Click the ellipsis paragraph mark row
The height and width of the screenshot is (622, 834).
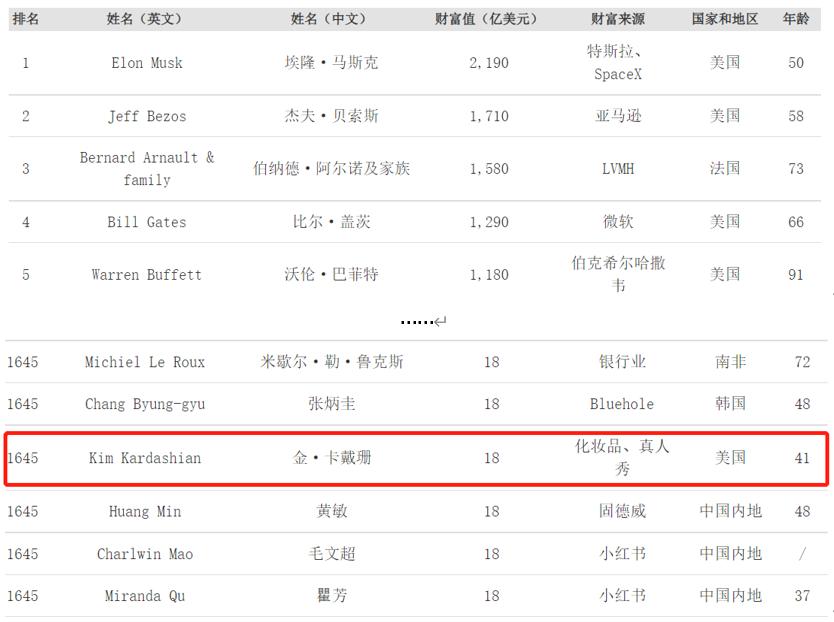click(x=423, y=321)
